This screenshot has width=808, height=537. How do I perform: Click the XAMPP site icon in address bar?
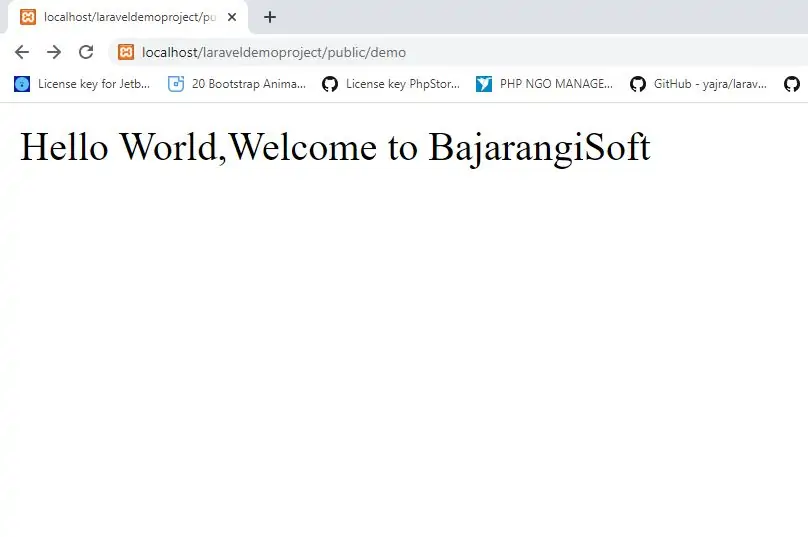coord(126,52)
